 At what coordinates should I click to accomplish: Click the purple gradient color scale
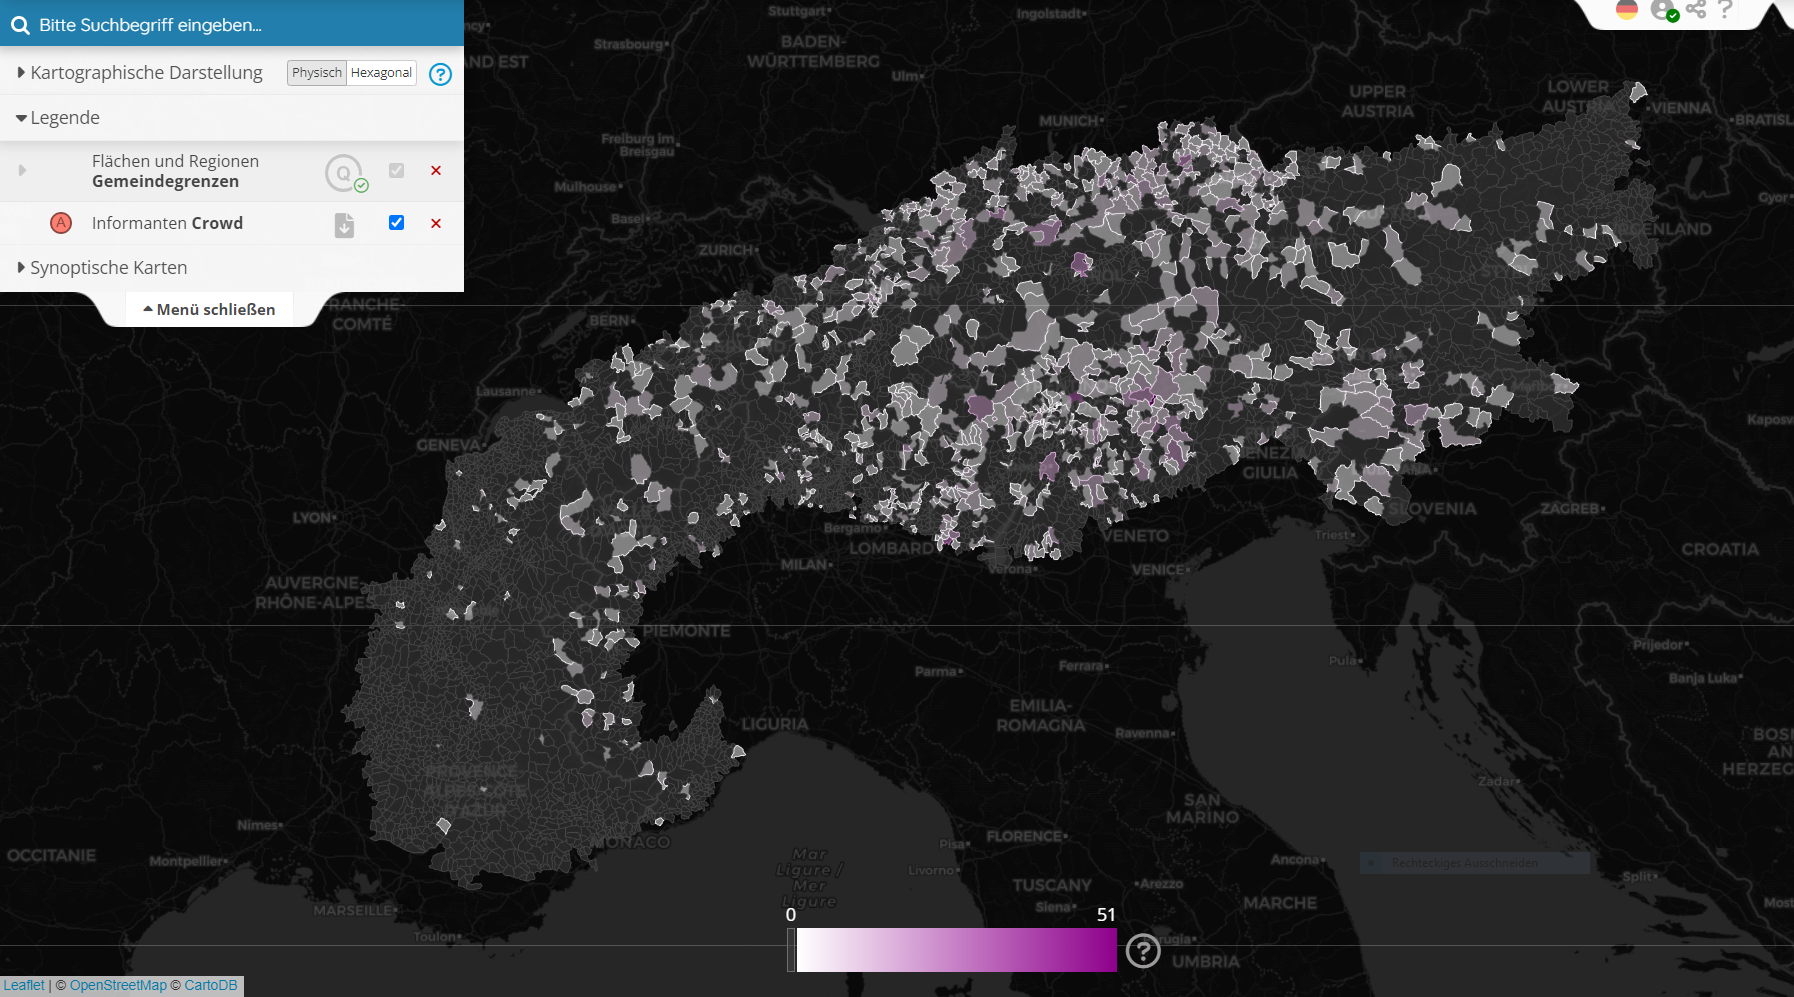click(956, 950)
